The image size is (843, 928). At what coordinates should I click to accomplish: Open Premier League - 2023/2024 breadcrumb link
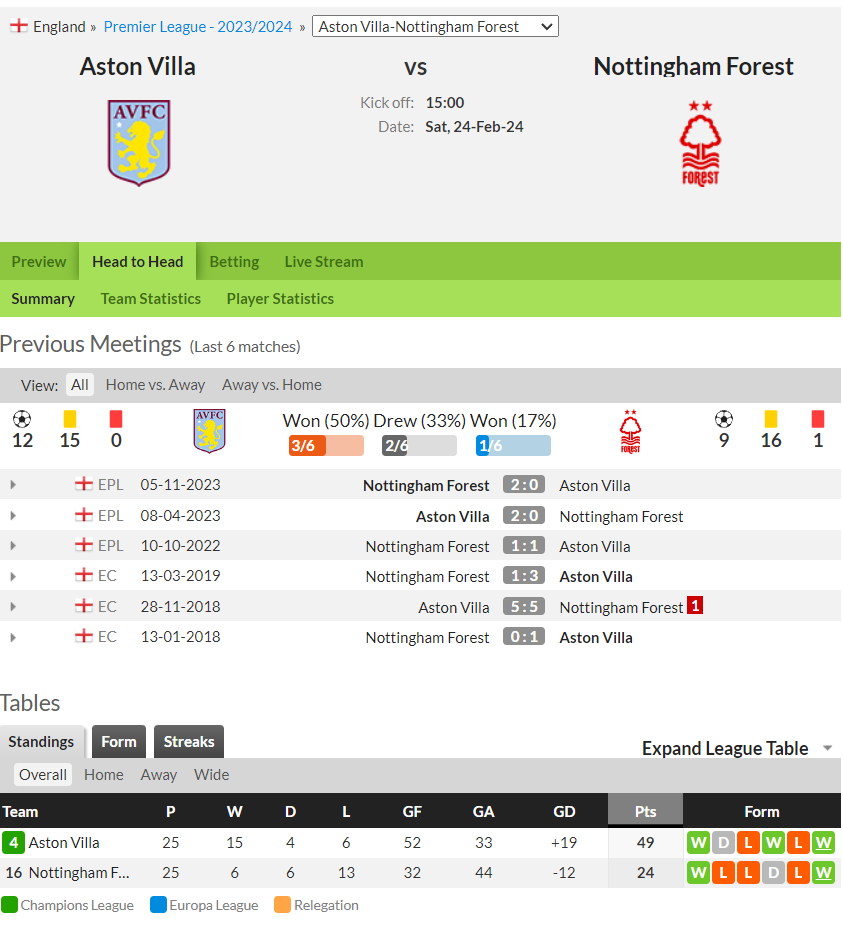[198, 27]
